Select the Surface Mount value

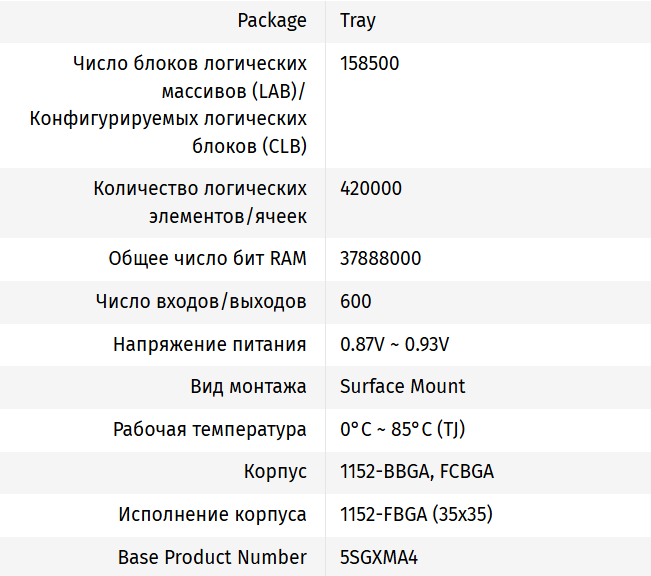402,386
